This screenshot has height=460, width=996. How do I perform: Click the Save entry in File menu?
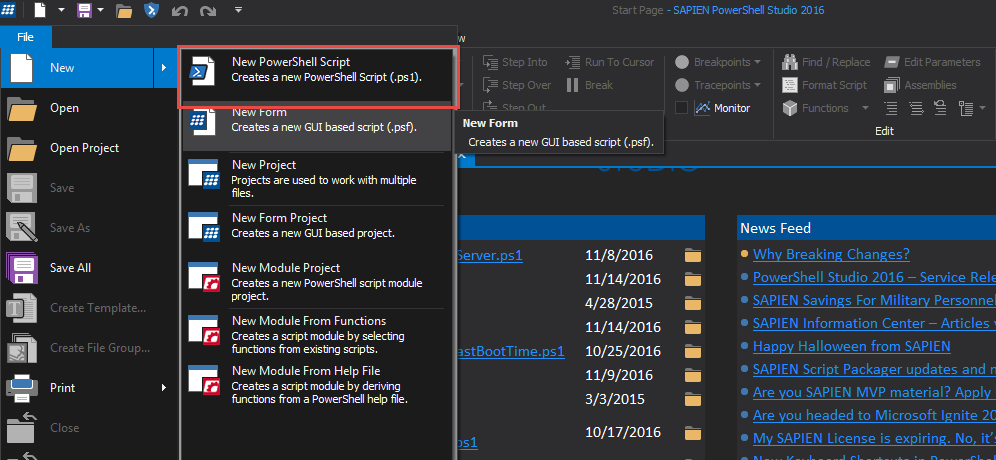point(88,188)
